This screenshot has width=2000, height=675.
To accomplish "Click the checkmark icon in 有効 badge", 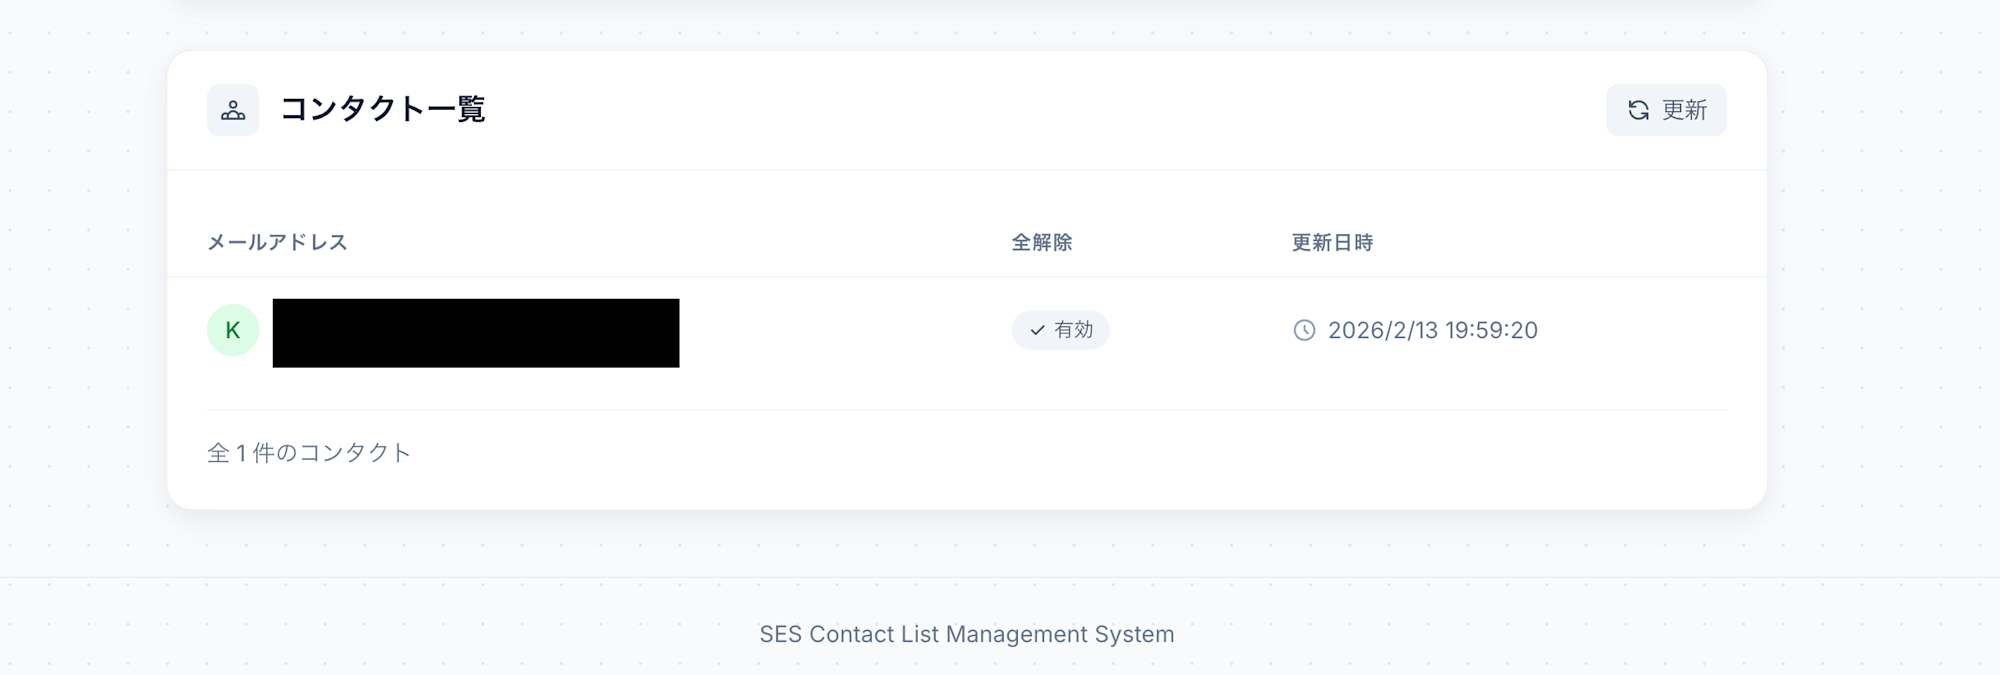I will click(1037, 330).
